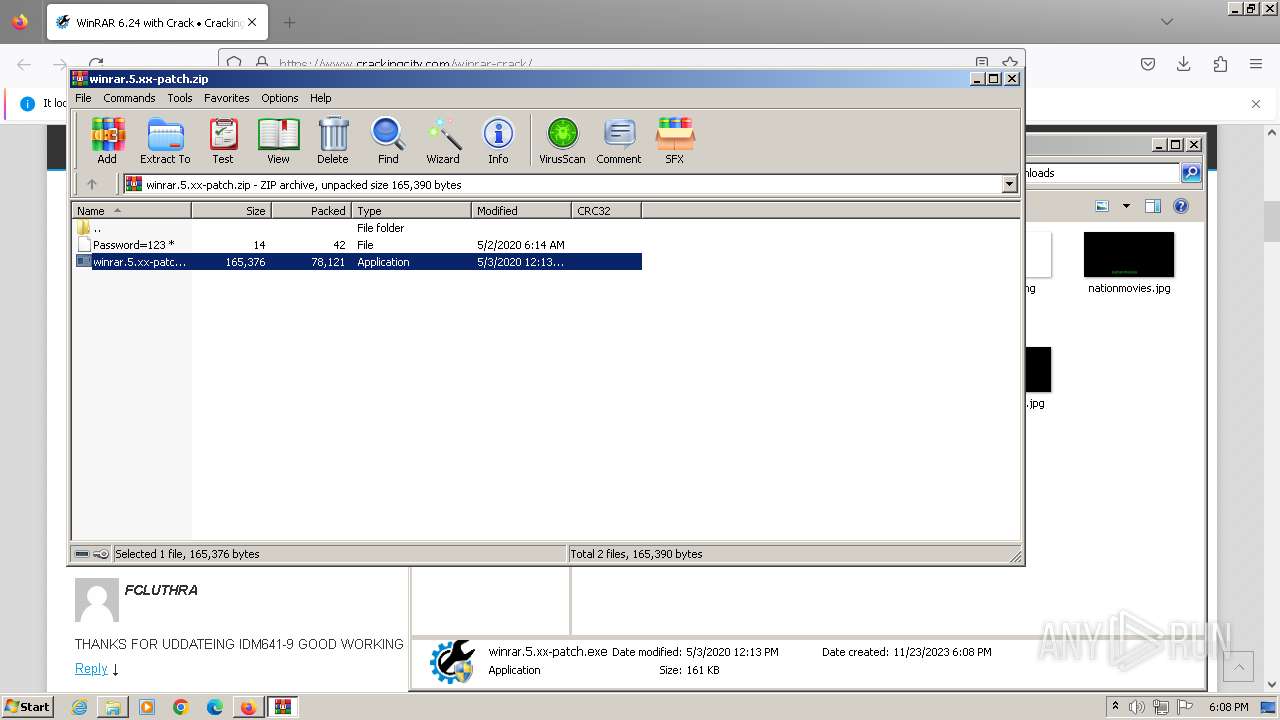This screenshot has width=1280, height=720.
Task: Click the Firefox Pocket save icon
Action: point(1148,64)
